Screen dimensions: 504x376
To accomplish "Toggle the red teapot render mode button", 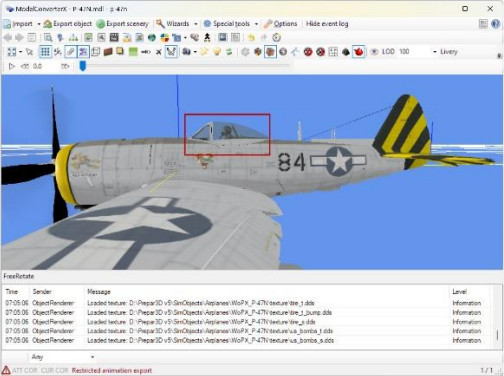I will coord(358,52).
